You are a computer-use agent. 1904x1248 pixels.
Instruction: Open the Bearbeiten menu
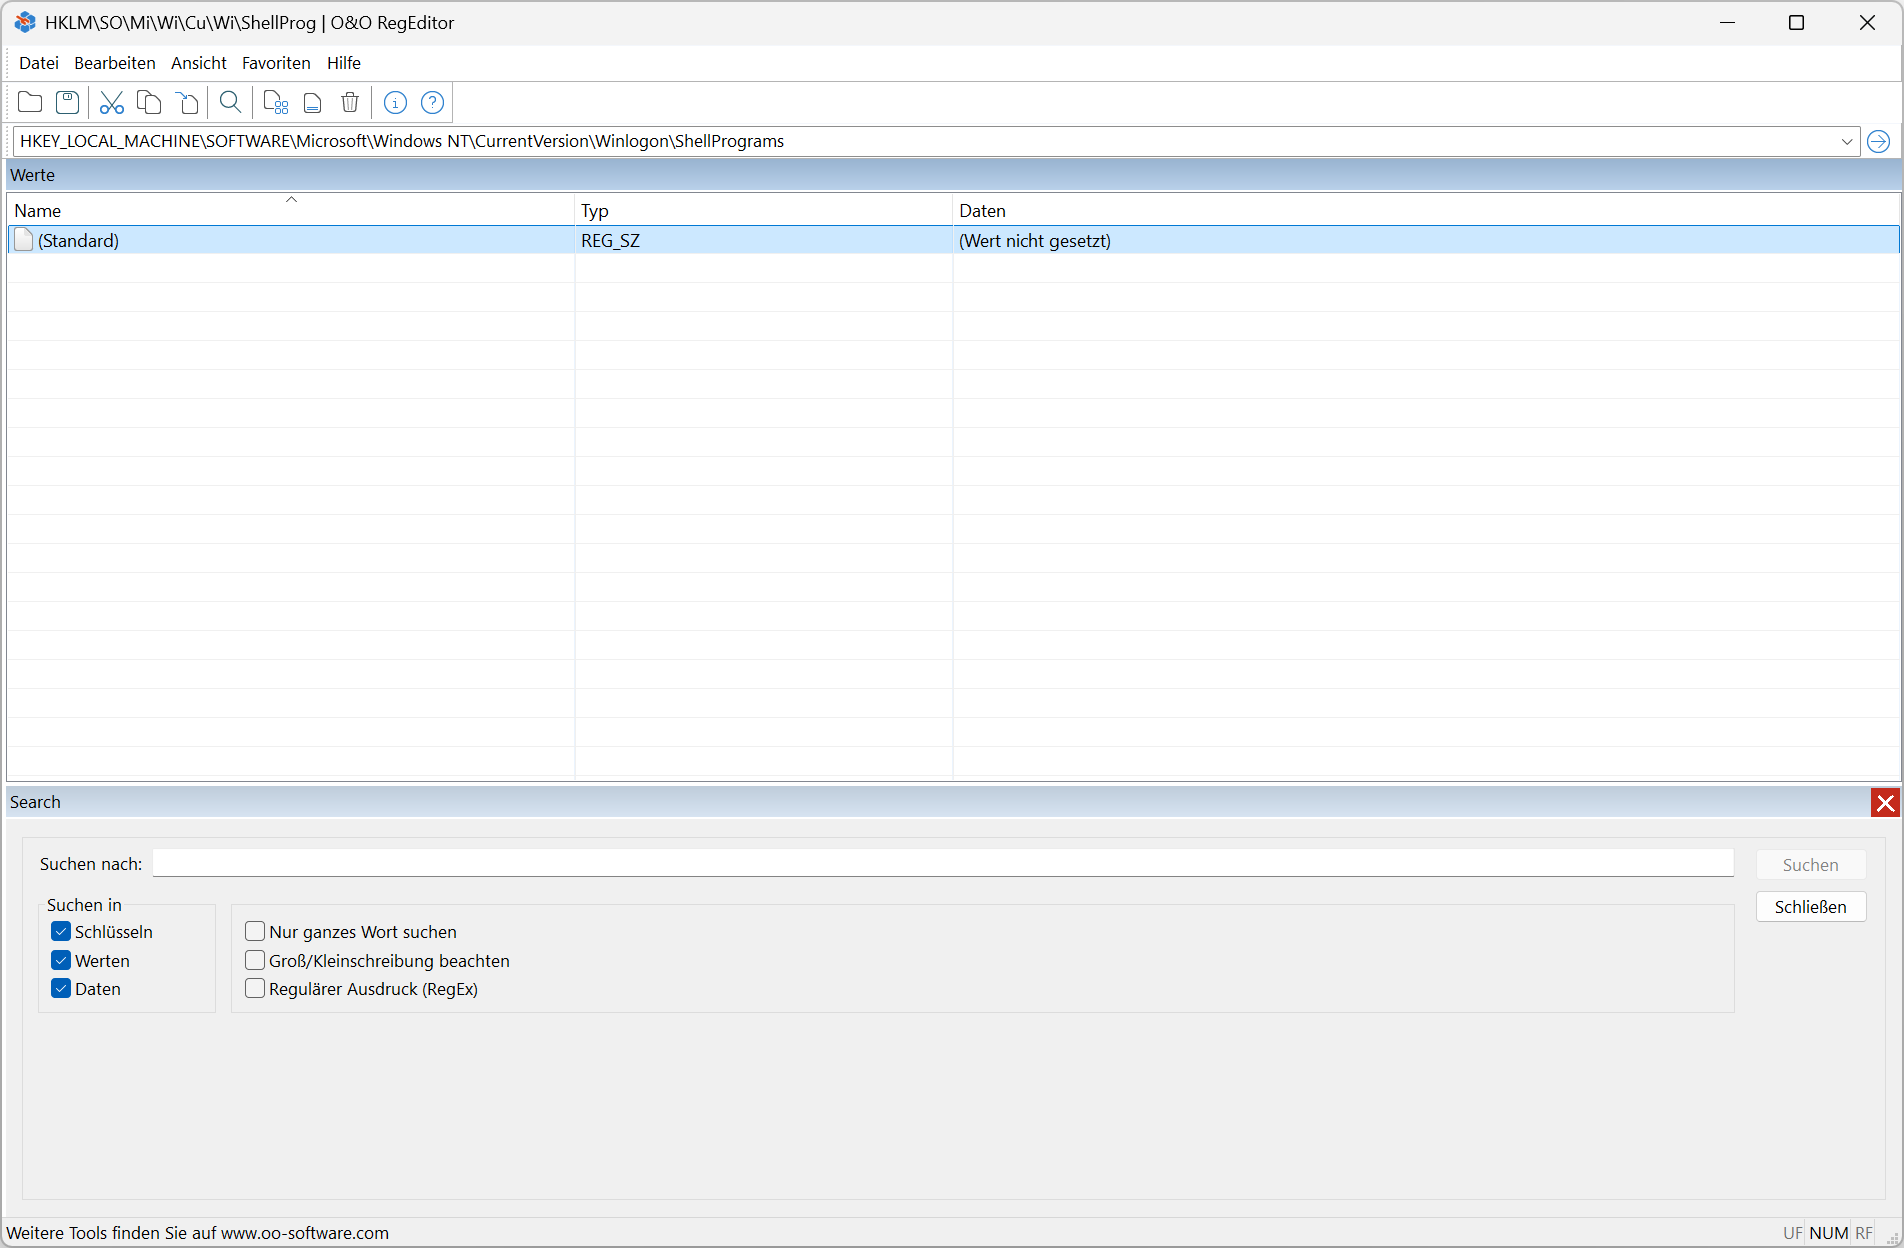point(115,63)
